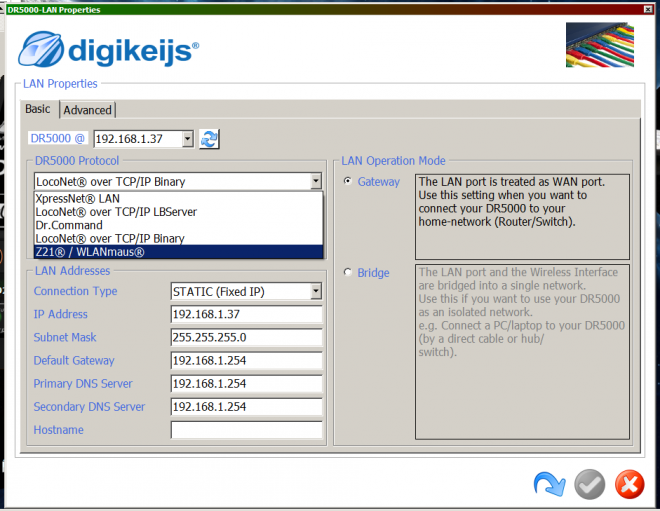
Task: Click the 'Connection Type' label
Action: [x=75, y=291]
